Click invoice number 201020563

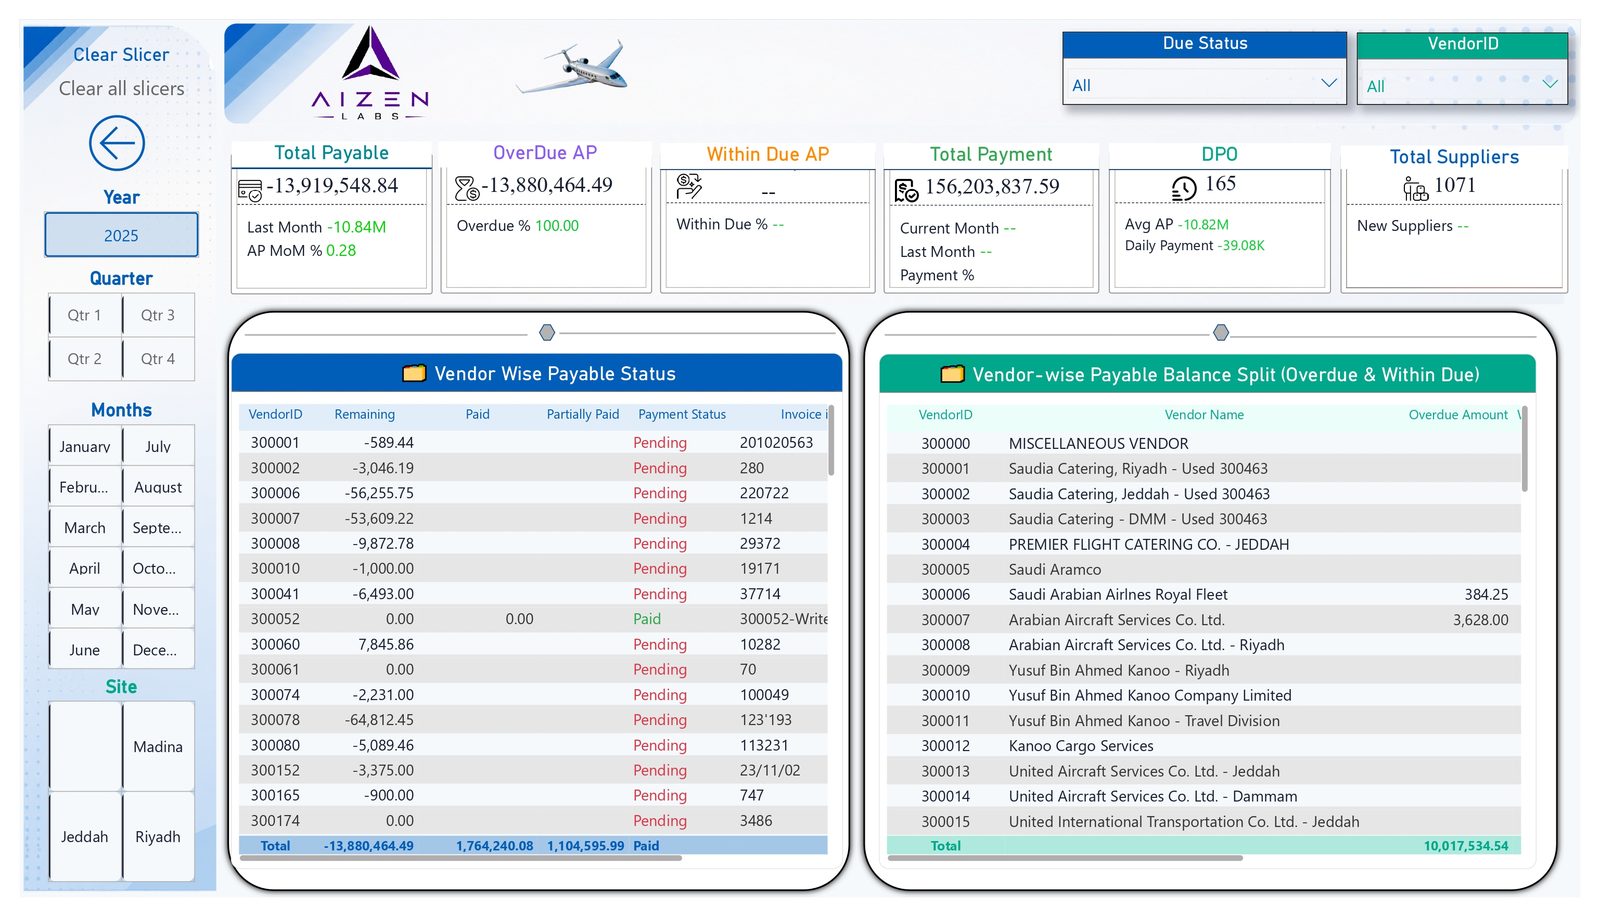point(776,442)
